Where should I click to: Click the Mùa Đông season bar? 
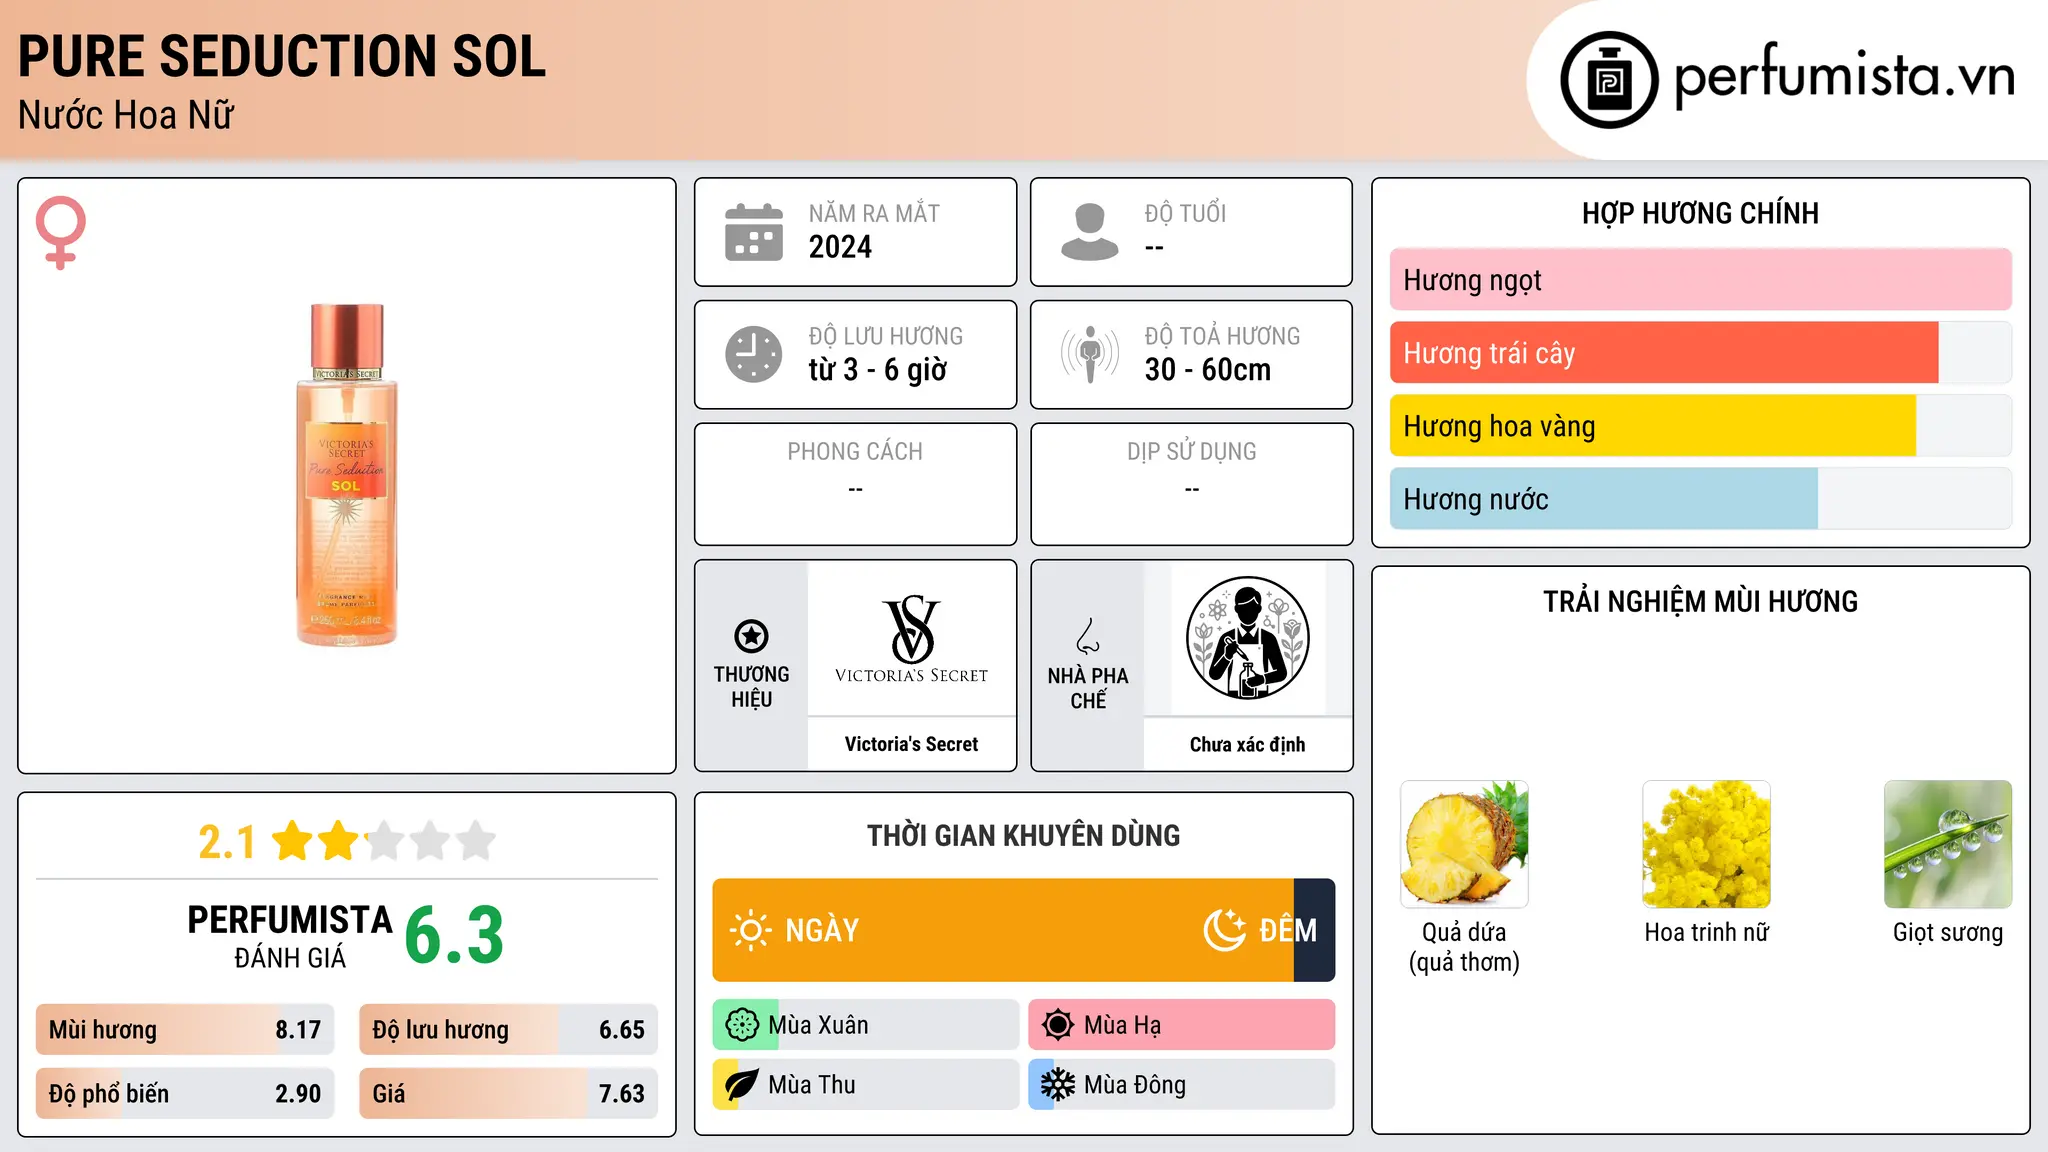[x=1182, y=1085]
